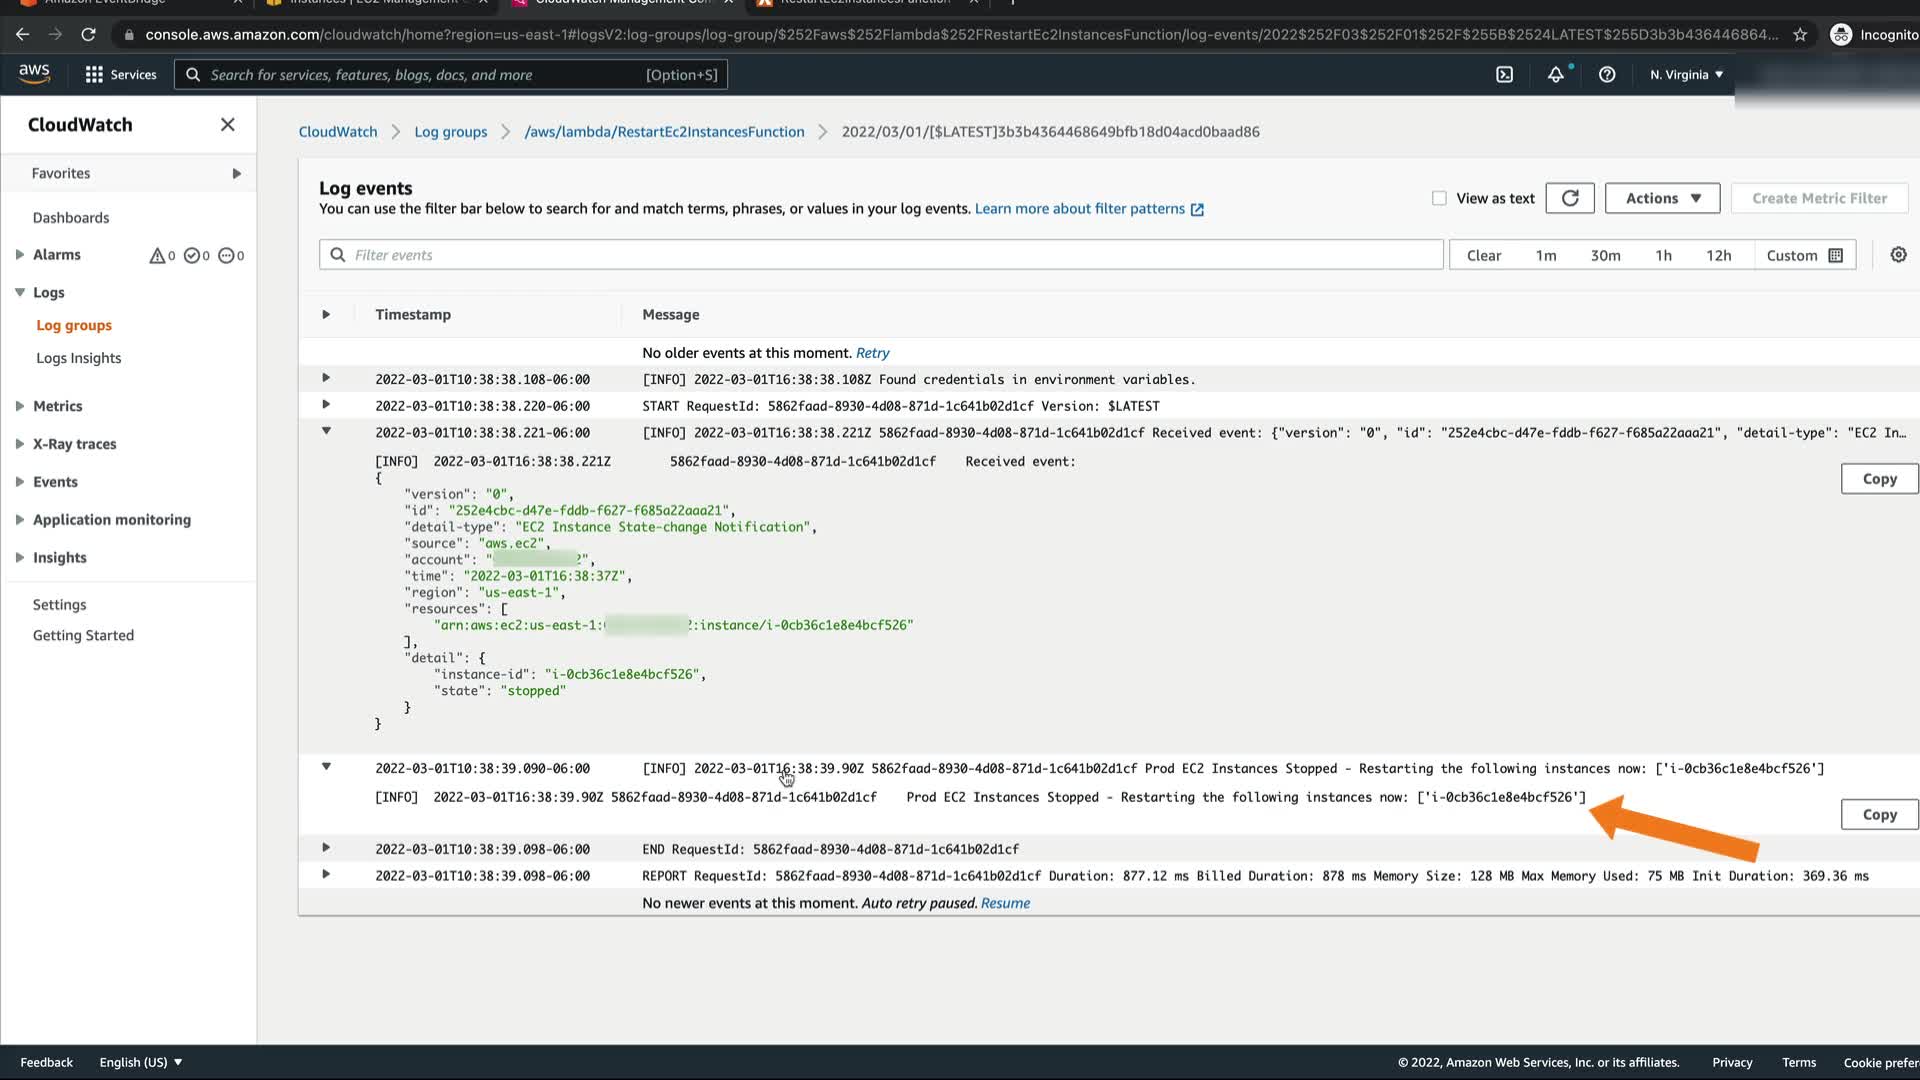Enable the View as text checkbox
The image size is (1920, 1080).
pos(1439,198)
